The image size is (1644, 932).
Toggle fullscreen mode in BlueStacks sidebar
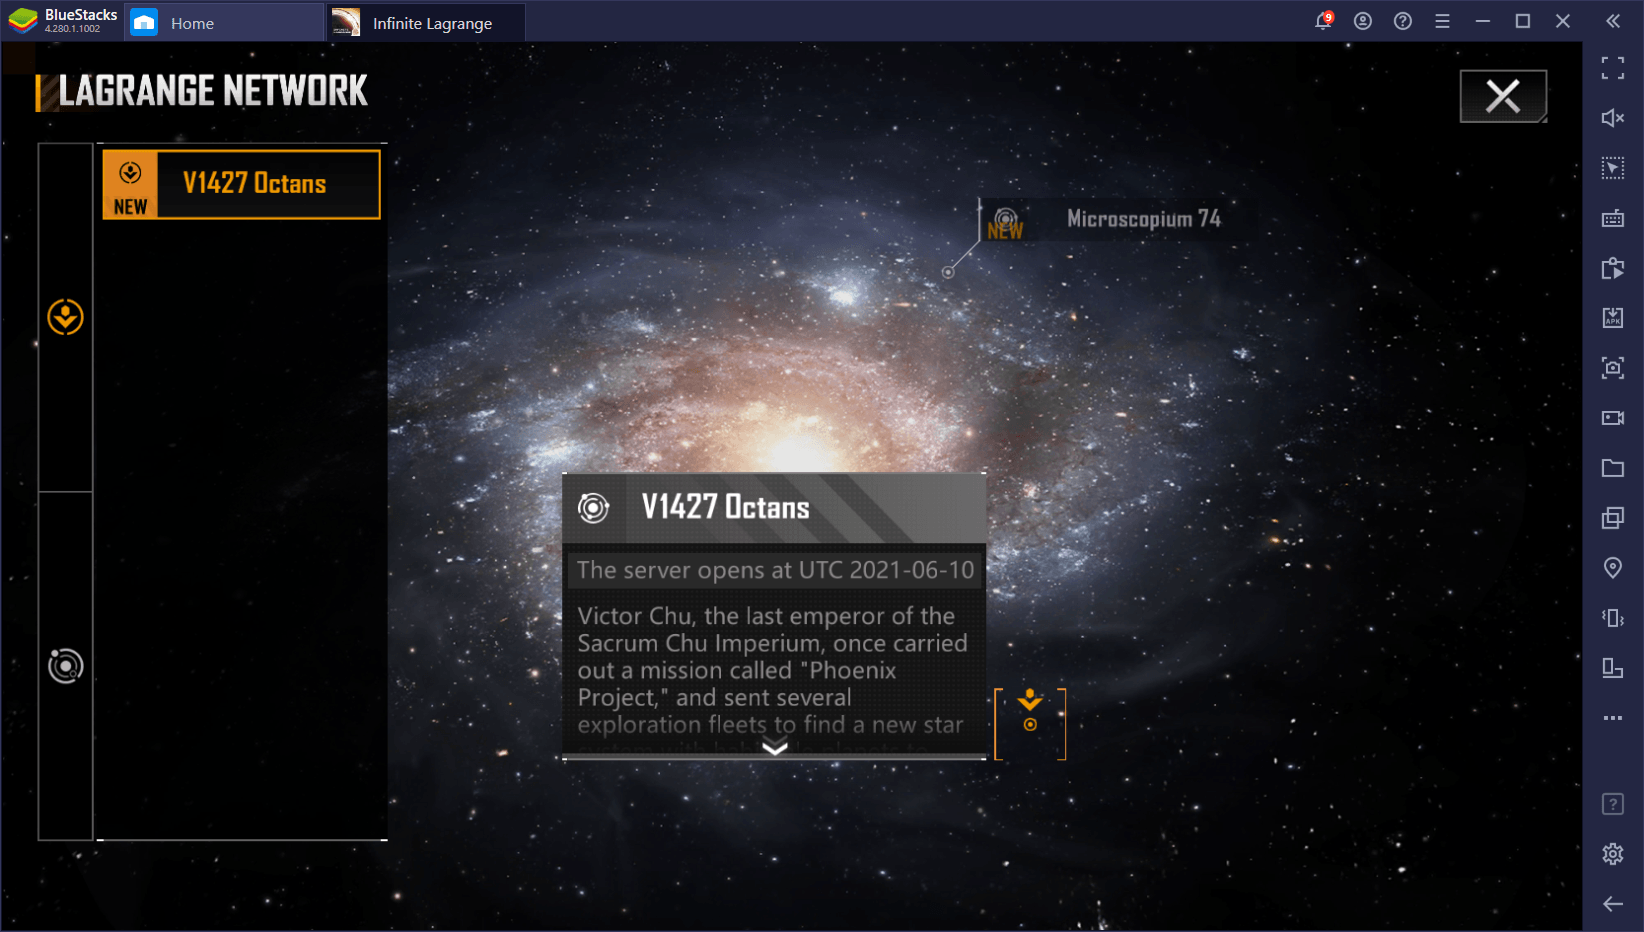coord(1613,68)
